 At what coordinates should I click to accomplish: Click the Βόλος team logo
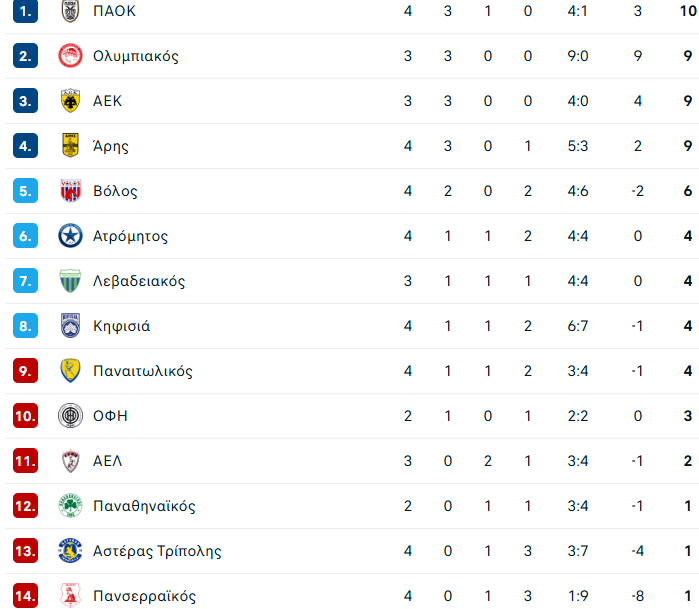click(x=70, y=191)
